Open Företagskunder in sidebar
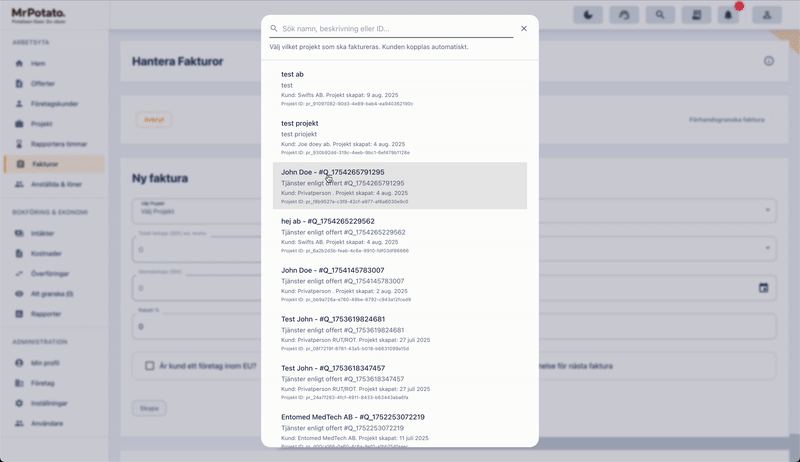 [x=54, y=104]
